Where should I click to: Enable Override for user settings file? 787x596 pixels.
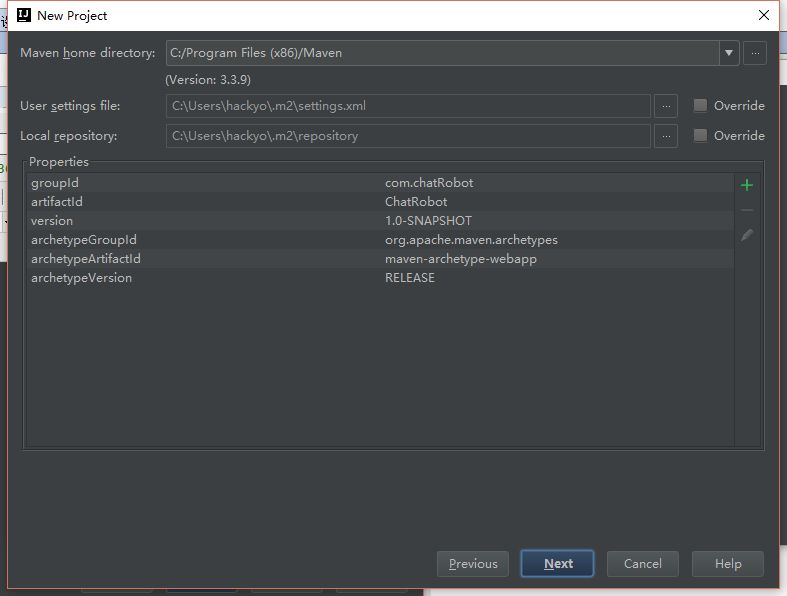click(x=700, y=106)
